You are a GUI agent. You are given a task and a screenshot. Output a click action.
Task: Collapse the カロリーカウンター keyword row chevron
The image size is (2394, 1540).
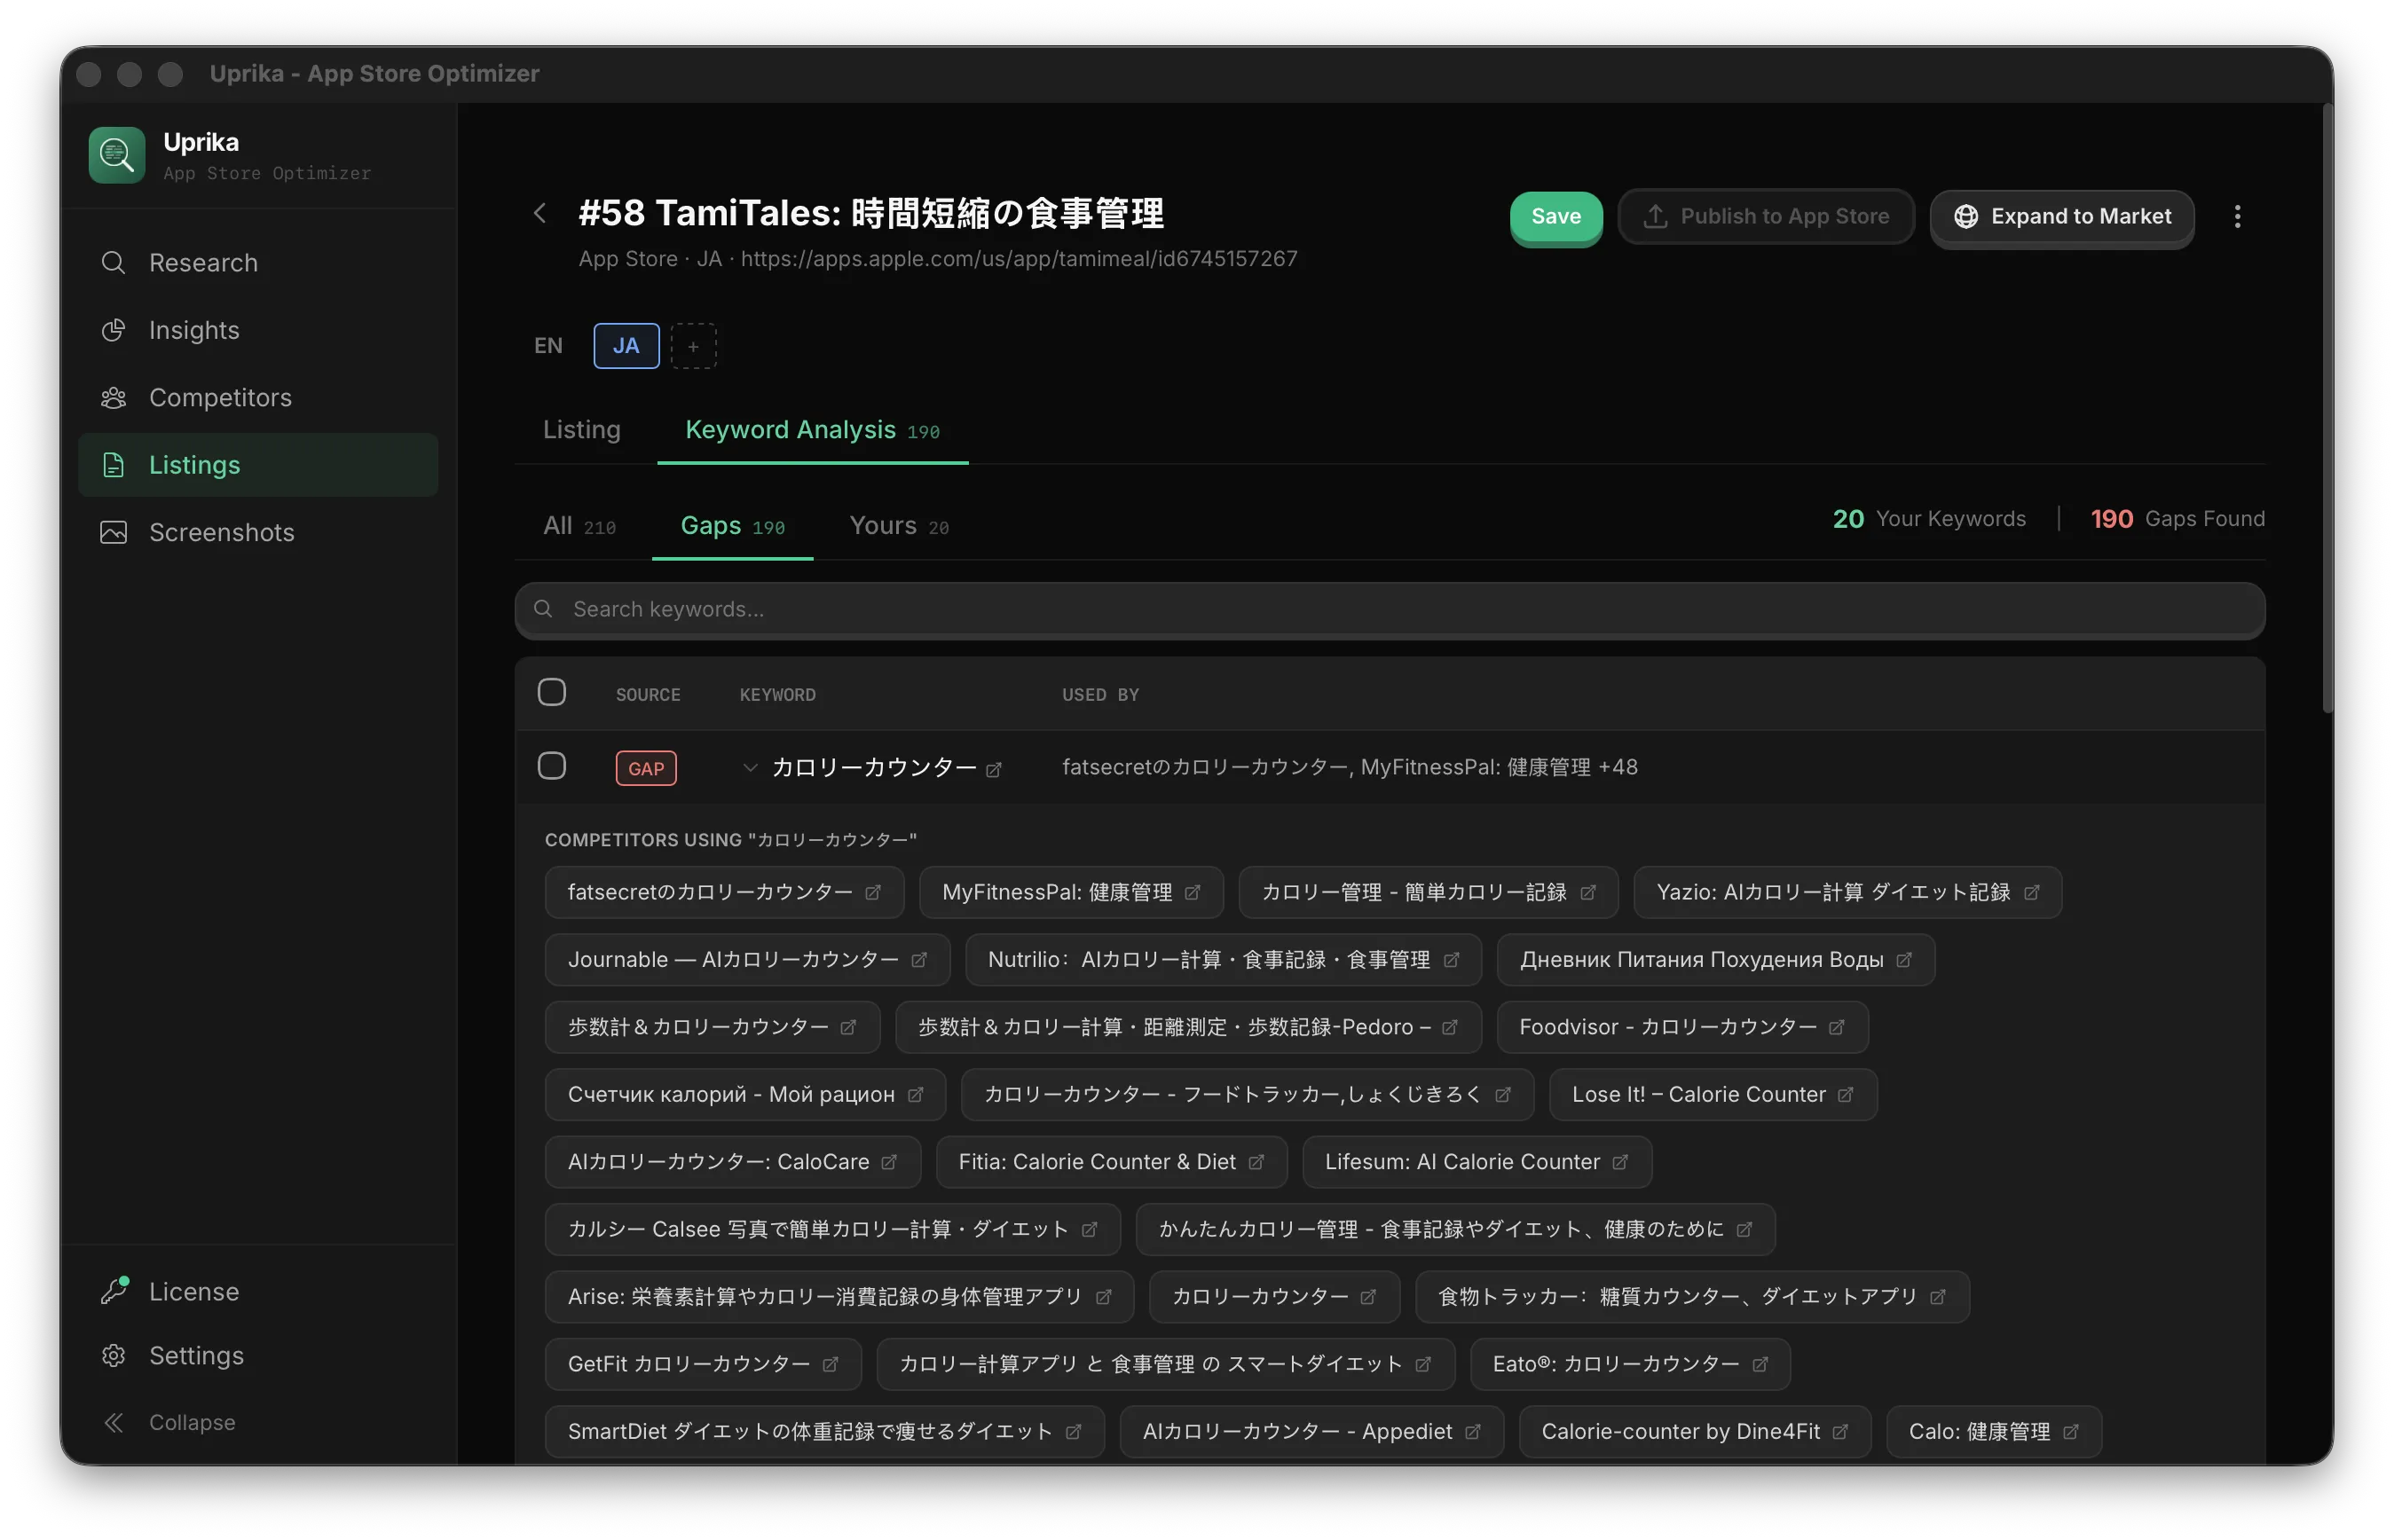(750, 768)
